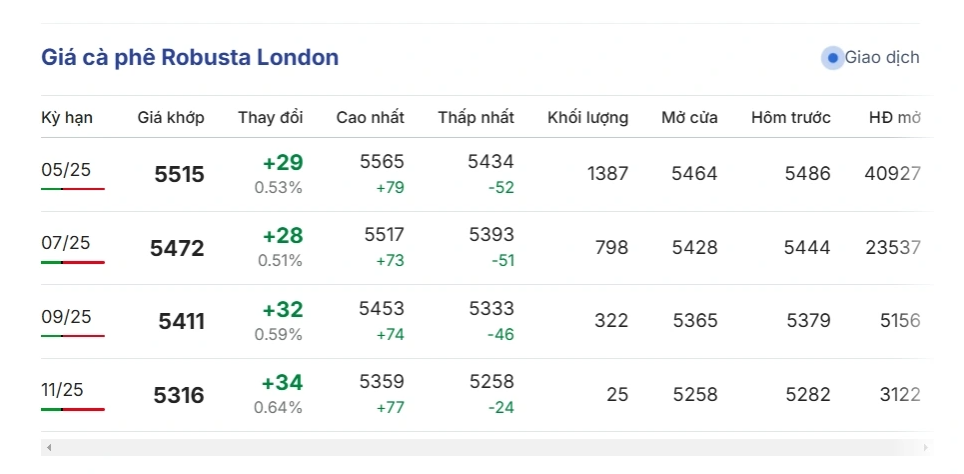Sort by the Thay đổi column header
964x474 pixels.
pyautogui.click(x=270, y=118)
